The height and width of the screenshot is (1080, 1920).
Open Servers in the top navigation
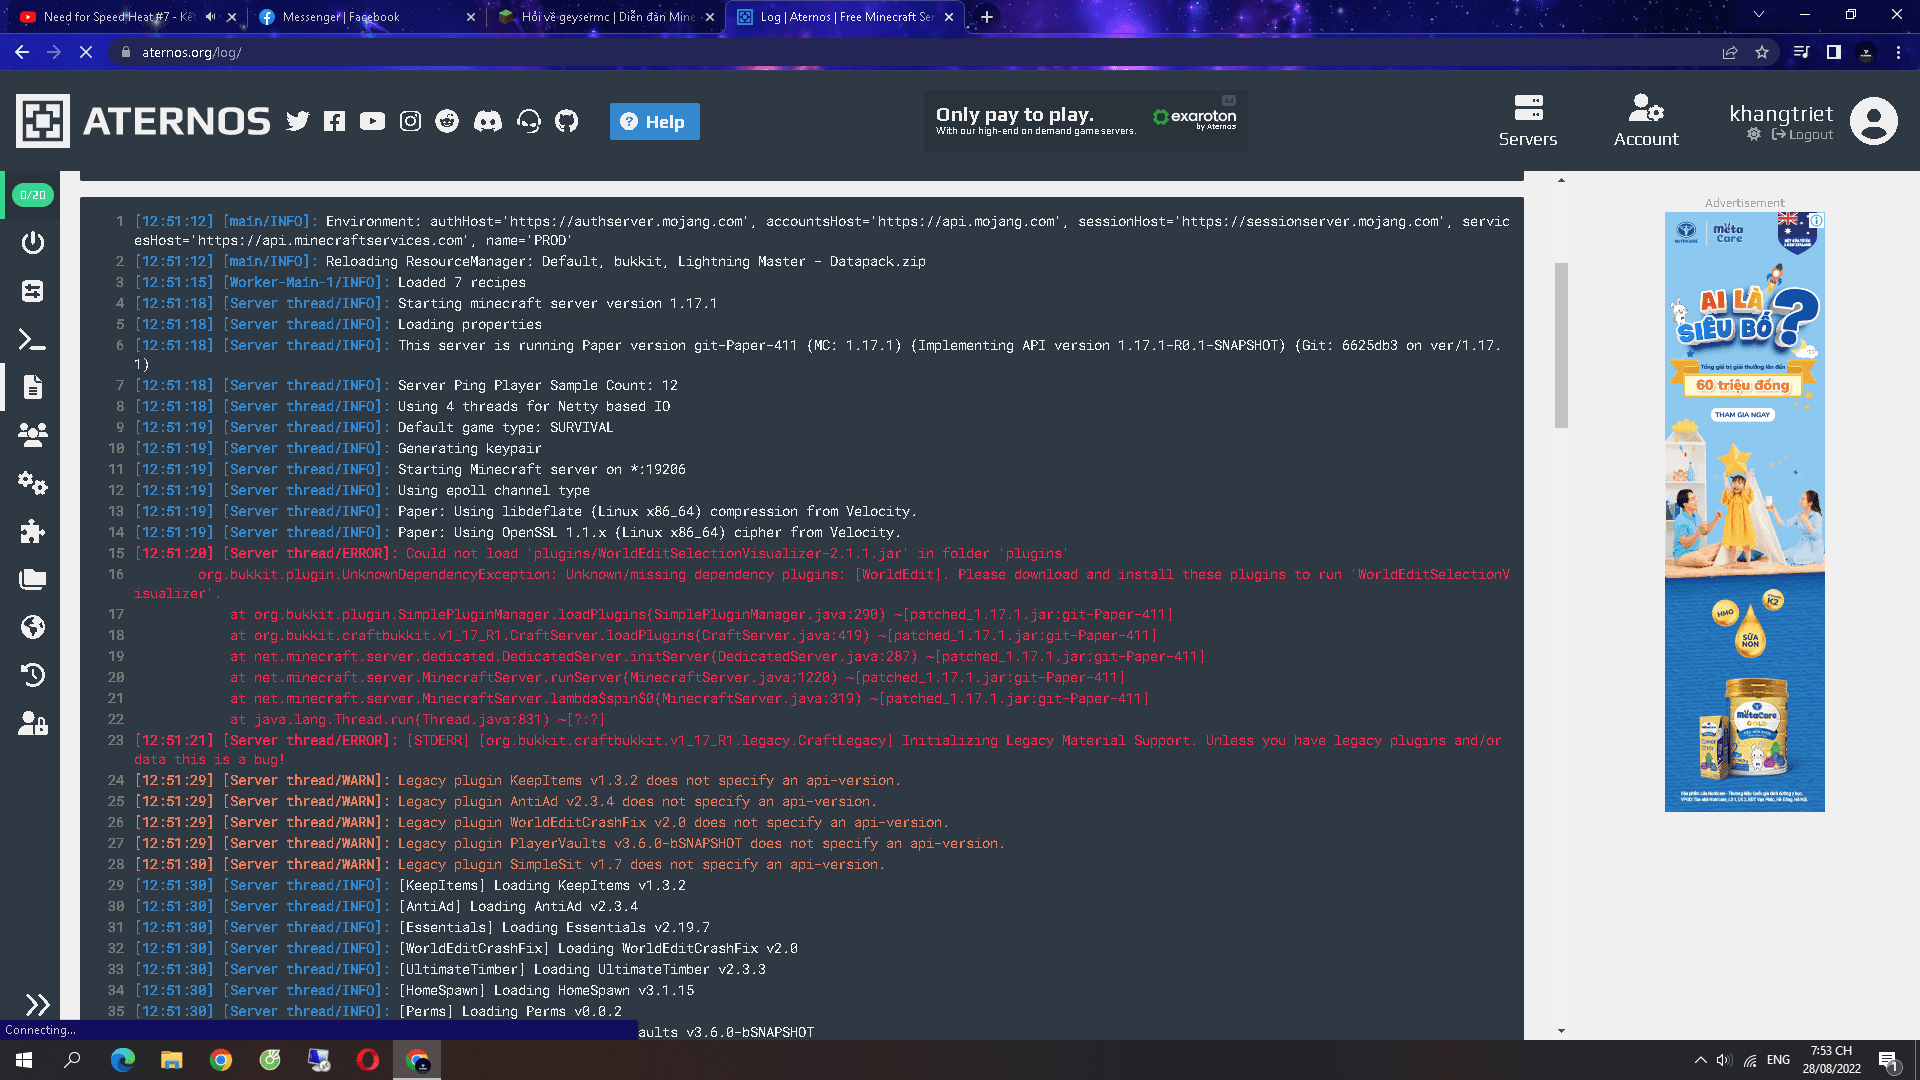point(1527,120)
